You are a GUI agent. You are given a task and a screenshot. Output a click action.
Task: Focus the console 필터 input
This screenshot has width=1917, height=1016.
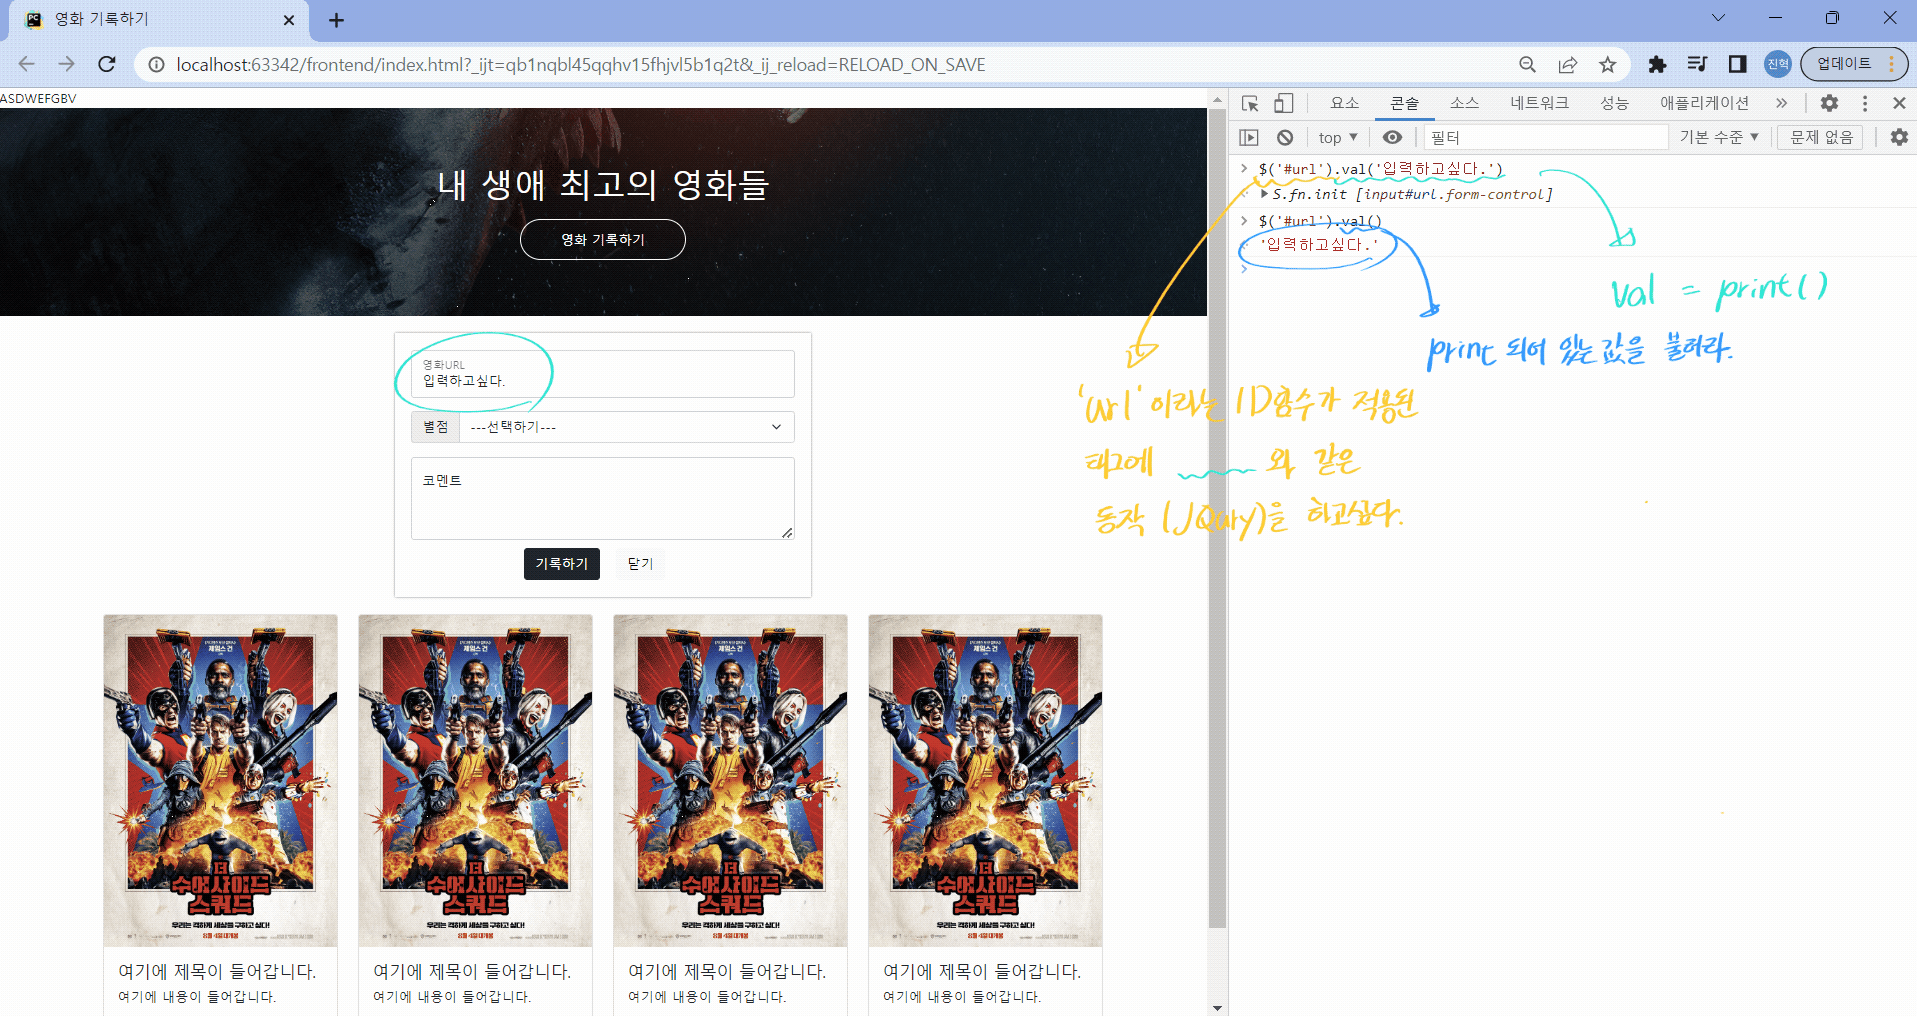point(1546,137)
